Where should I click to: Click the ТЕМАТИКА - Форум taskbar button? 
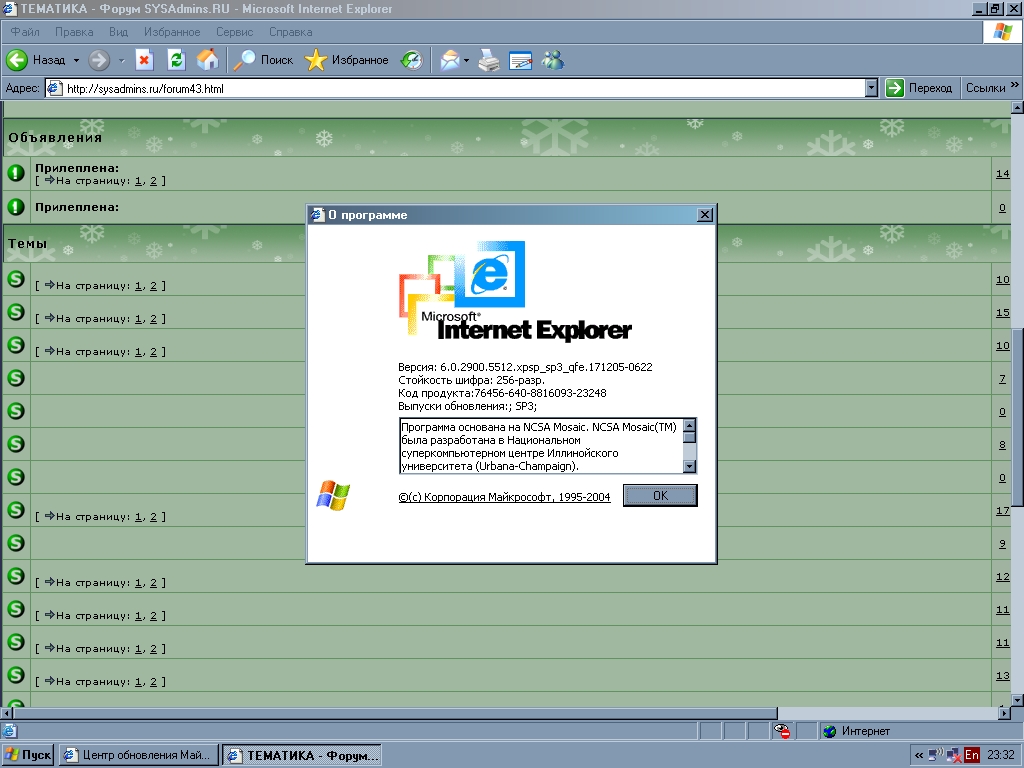(x=302, y=755)
